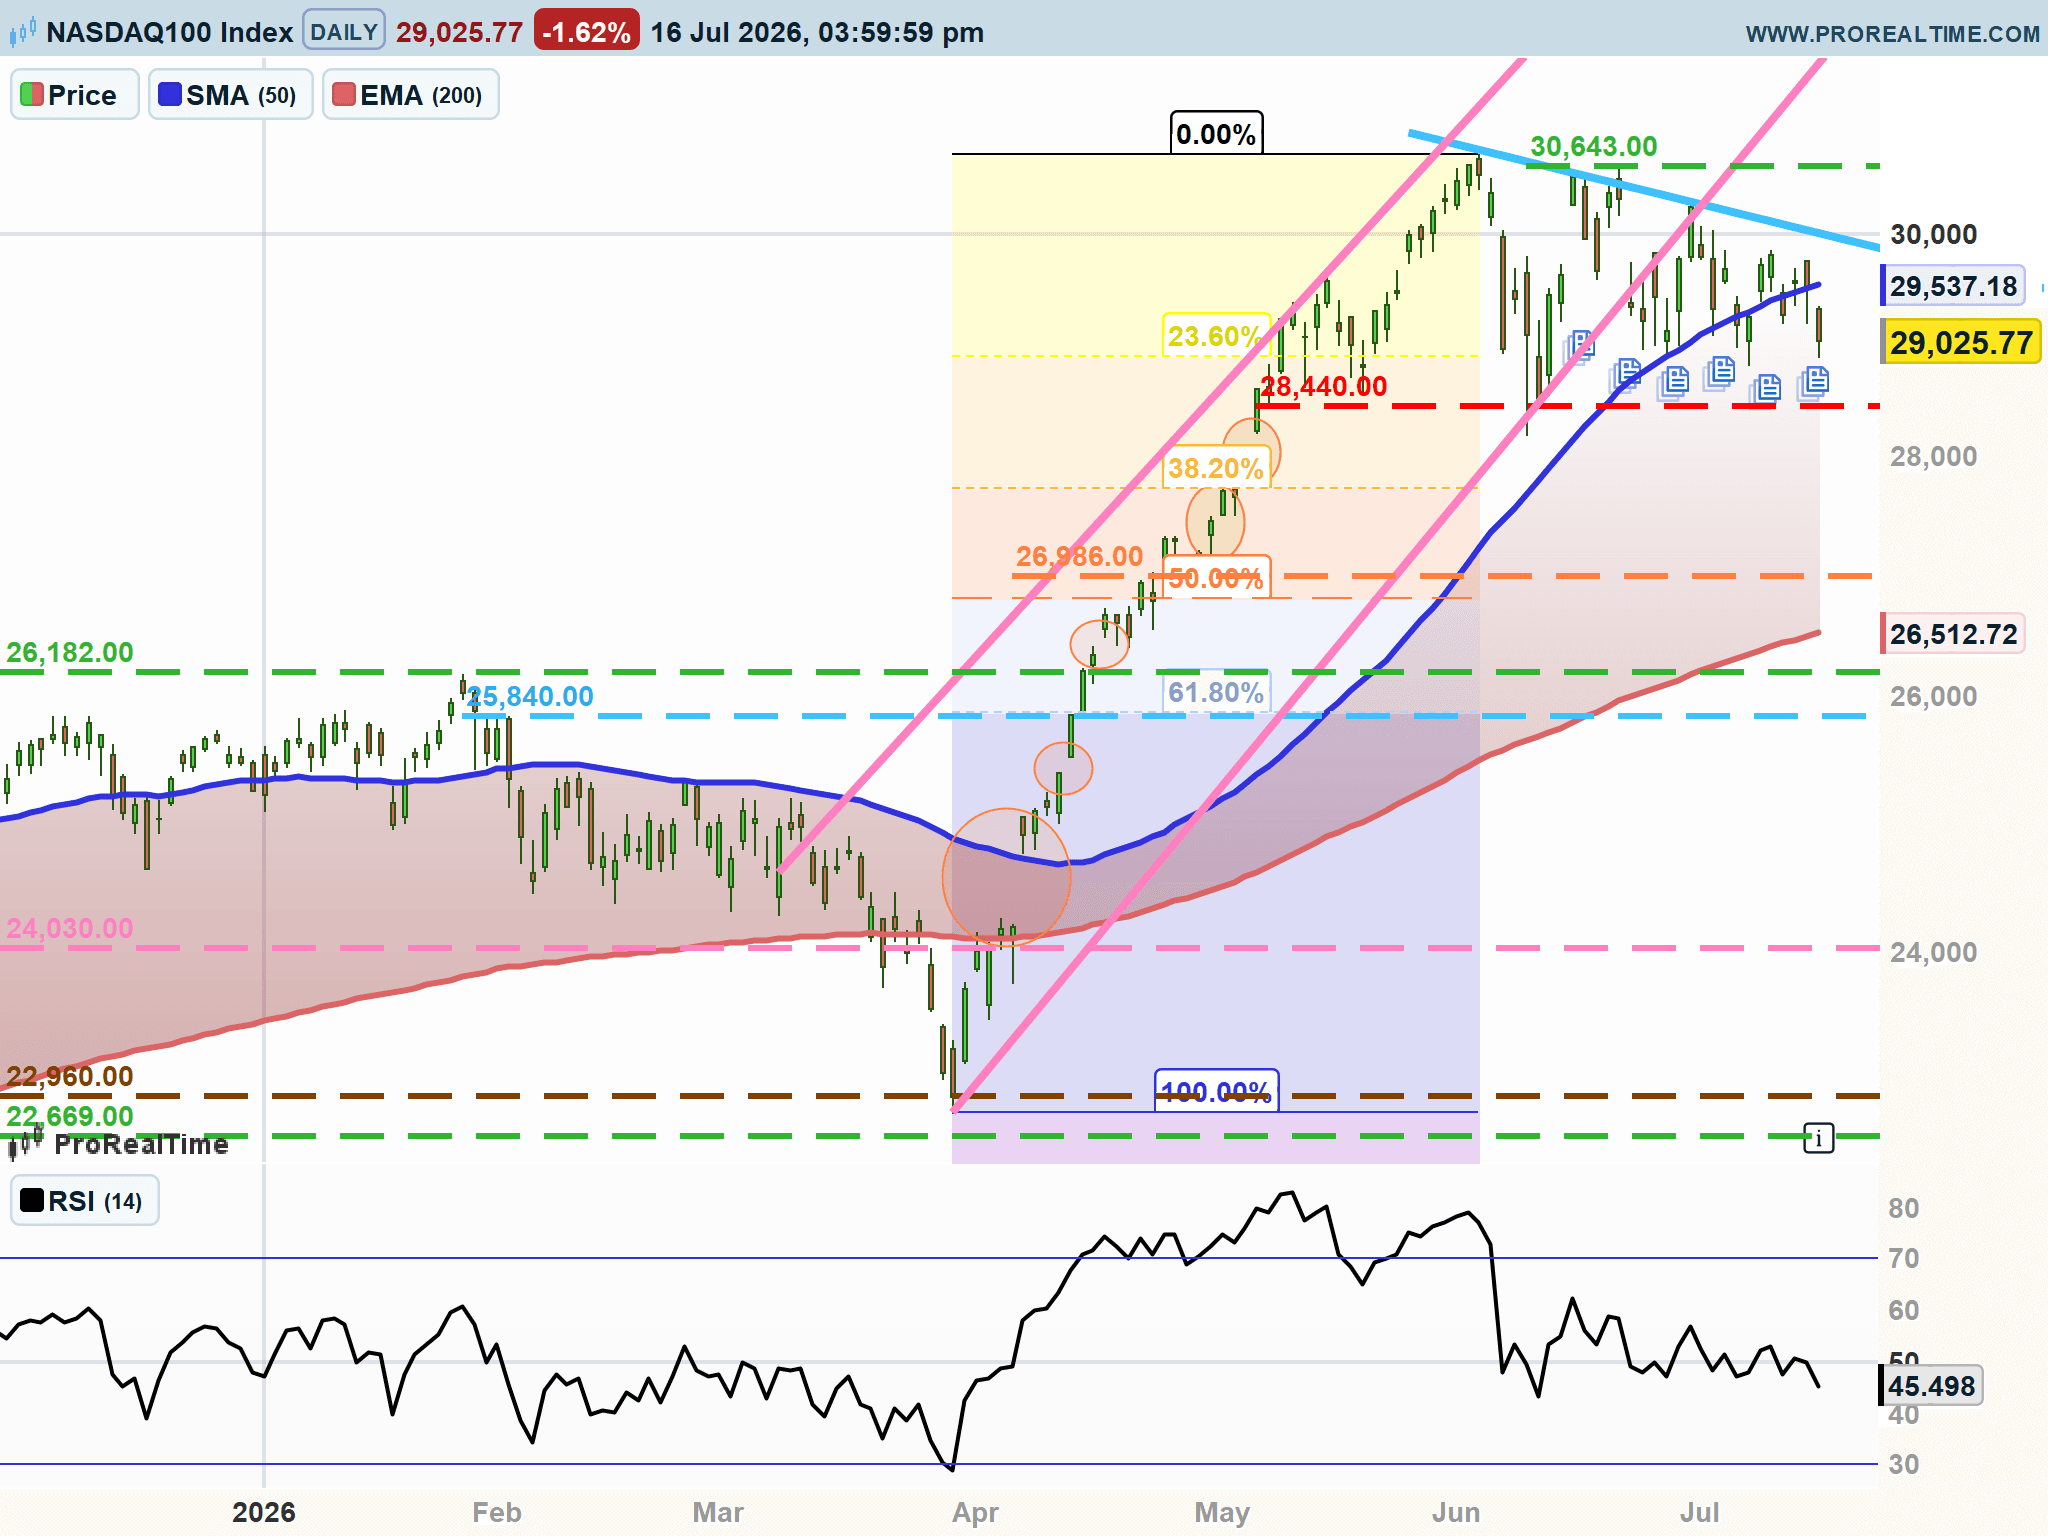This screenshot has height=1536, width=2048.
Task: Click the 28,440.00 red support level label
Action: 1324,386
